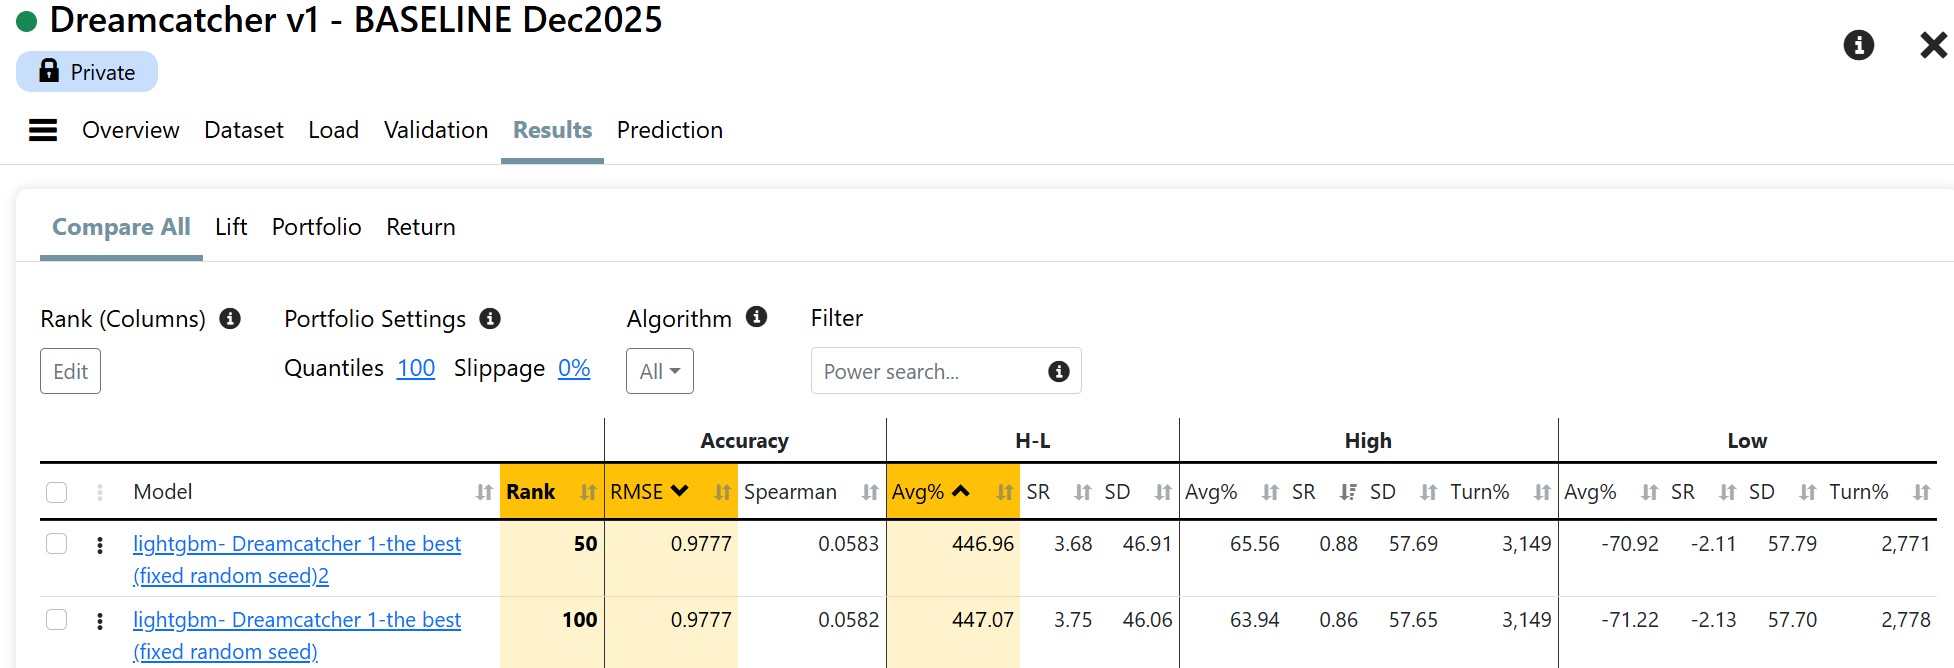
Task: Open the model info icon at top right
Action: 1858,45
